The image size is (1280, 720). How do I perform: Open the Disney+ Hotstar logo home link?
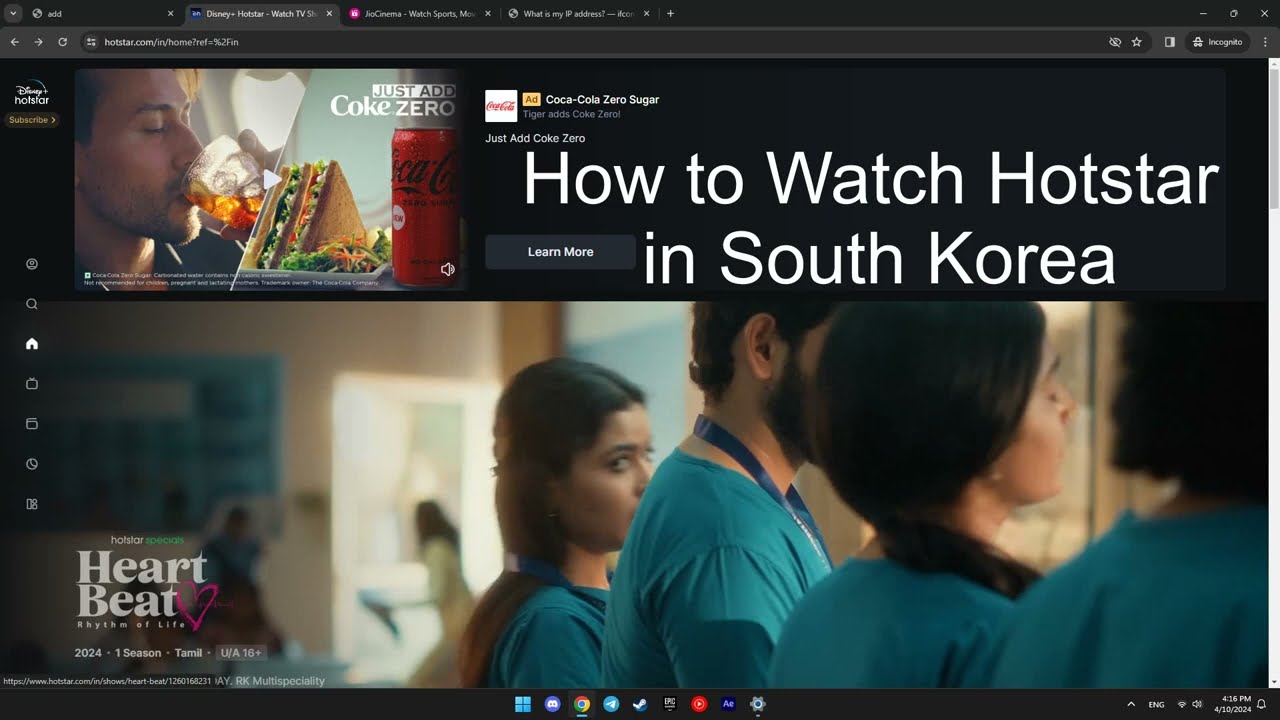click(32, 93)
